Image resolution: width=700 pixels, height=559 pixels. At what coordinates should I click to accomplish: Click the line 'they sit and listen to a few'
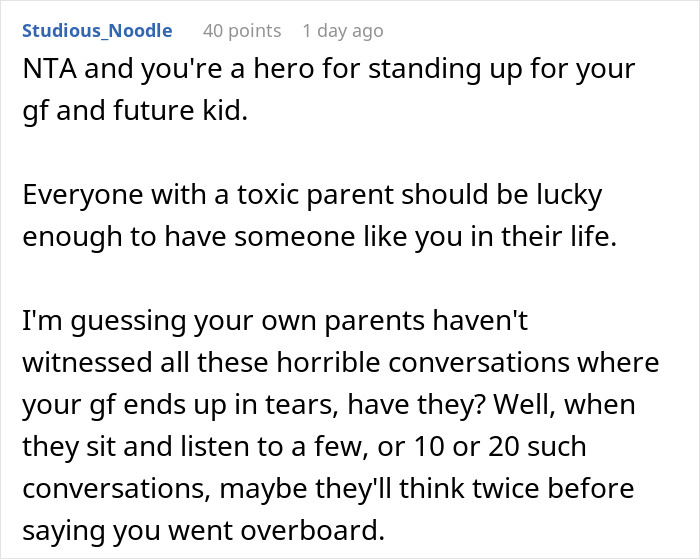[x=304, y=447]
